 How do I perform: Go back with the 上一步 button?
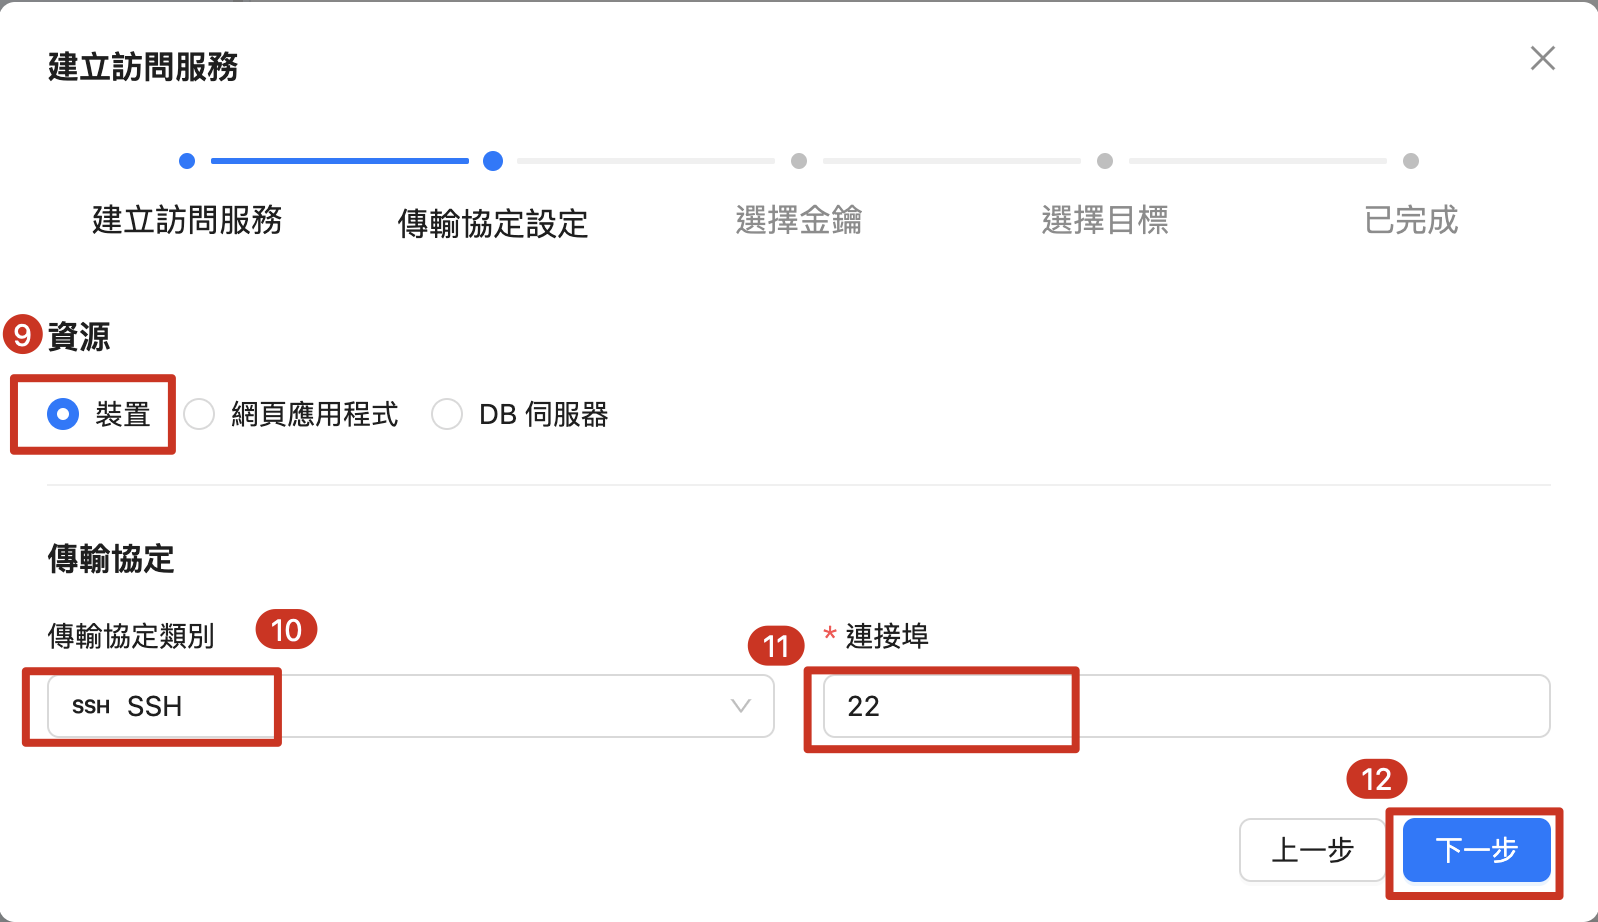(x=1312, y=850)
